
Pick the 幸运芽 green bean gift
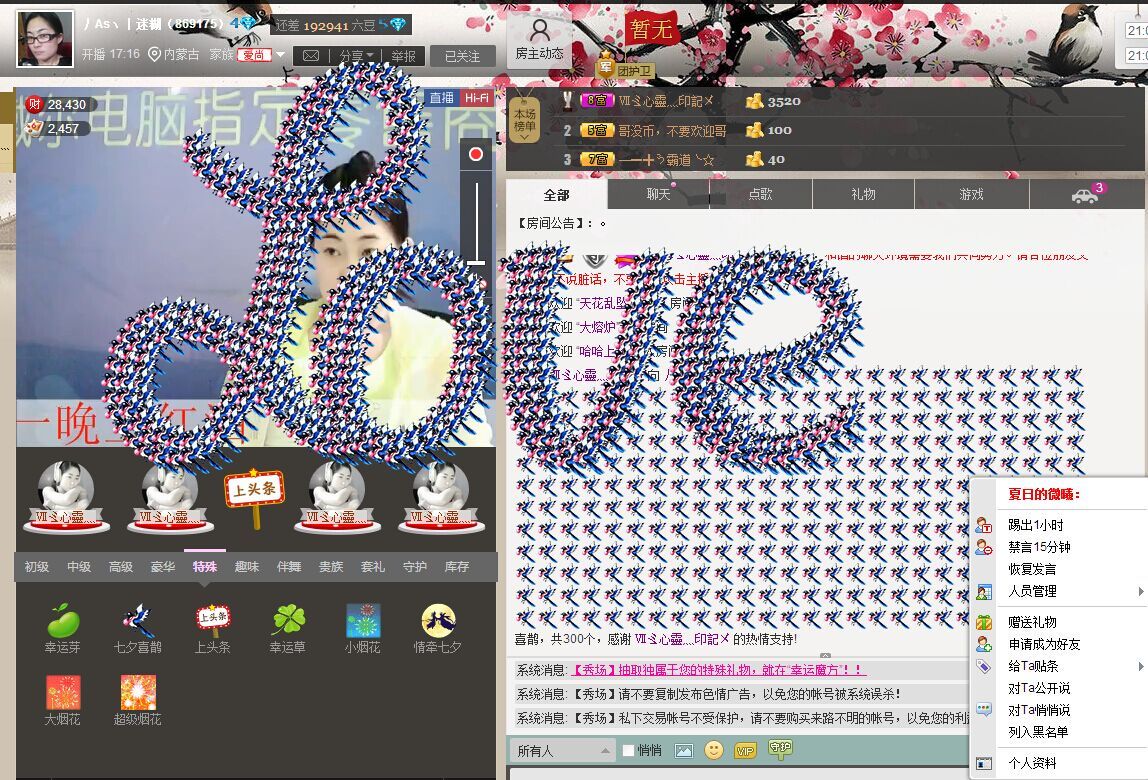pos(63,622)
